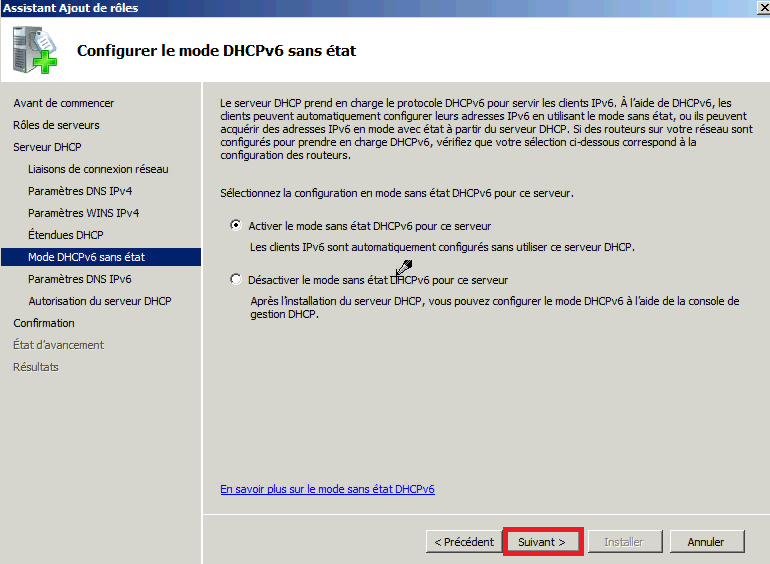The width and height of the screenshot is (770, 564).
Task: Click the Précédent button
Action: 464,542
